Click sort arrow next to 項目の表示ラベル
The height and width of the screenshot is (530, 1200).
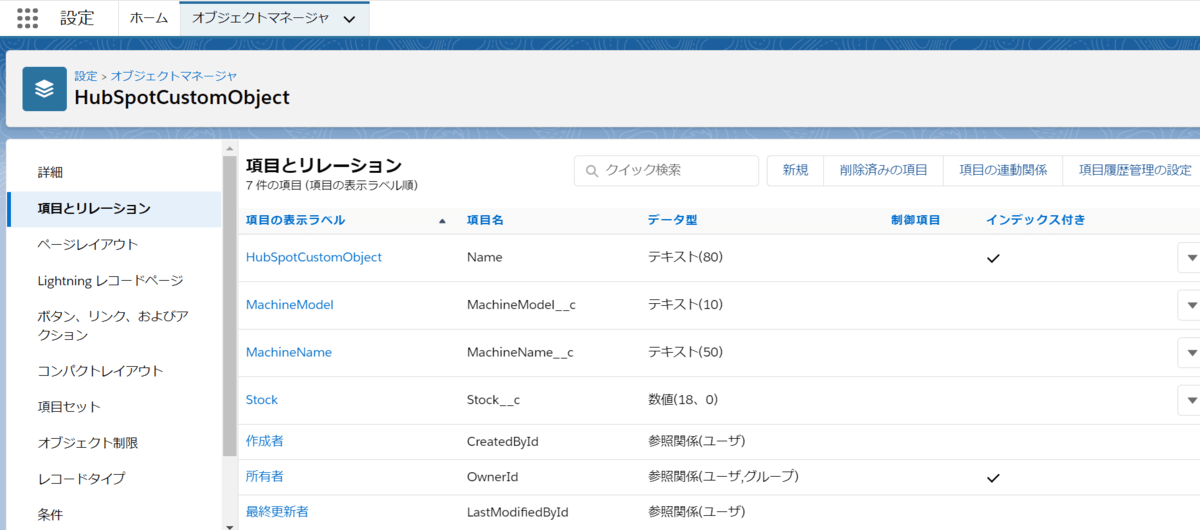(443, 221)
